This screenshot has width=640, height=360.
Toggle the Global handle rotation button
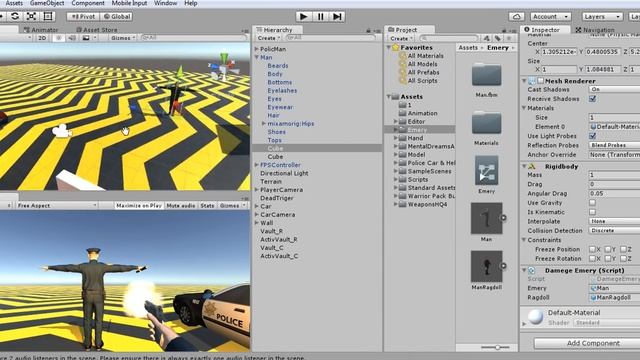(x=116, y=17)
